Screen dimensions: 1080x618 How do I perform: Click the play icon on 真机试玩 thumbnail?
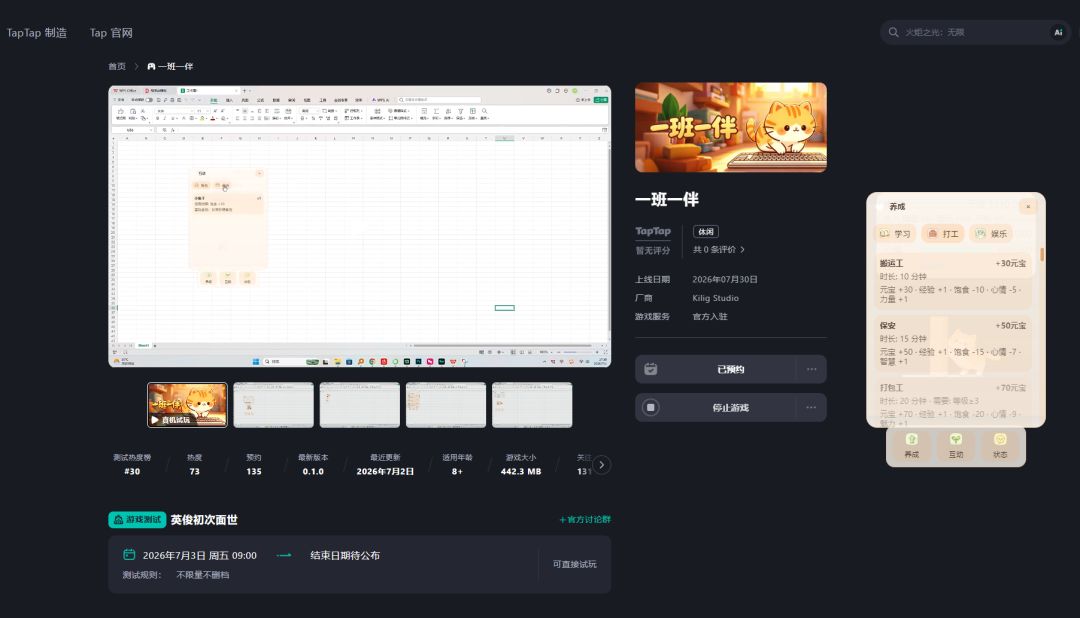(155, 420)
